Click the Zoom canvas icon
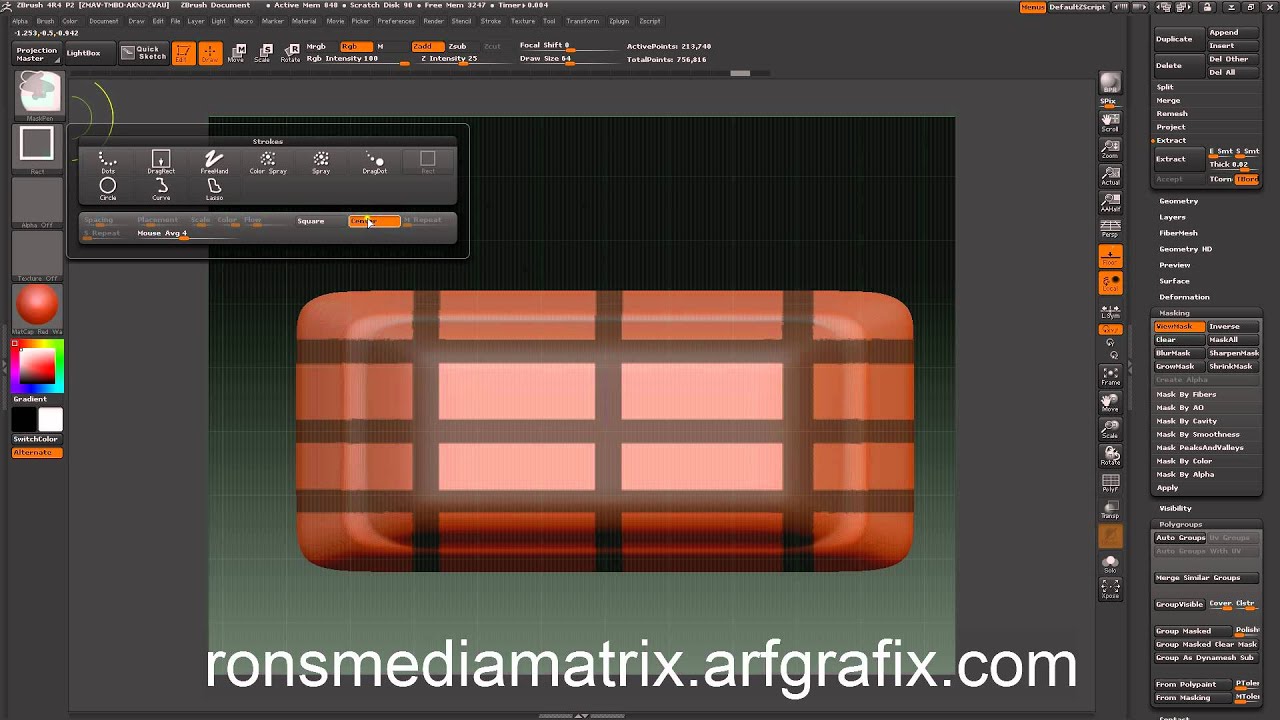1280x720 pixels. click(1110, 149)
